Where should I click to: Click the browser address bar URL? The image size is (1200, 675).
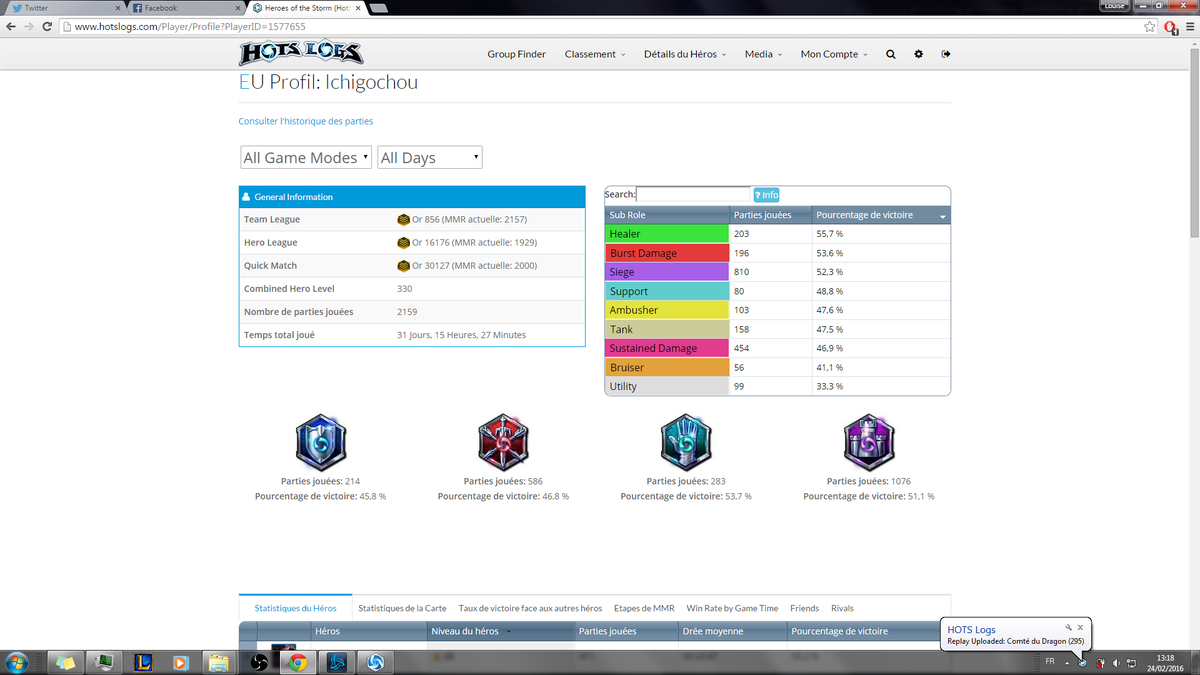click(x=190, y=26)
